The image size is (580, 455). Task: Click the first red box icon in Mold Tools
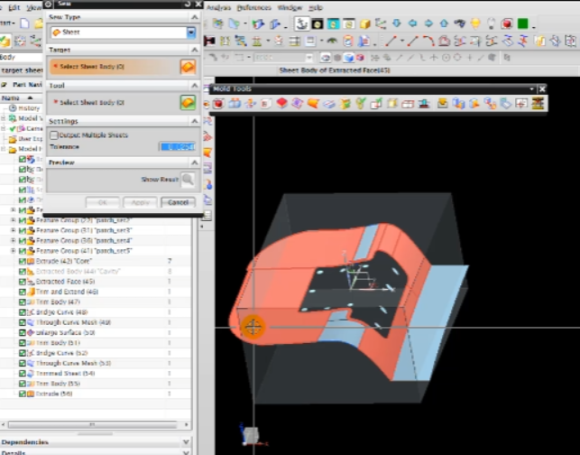pyautogui.click(x=218, y=104)
